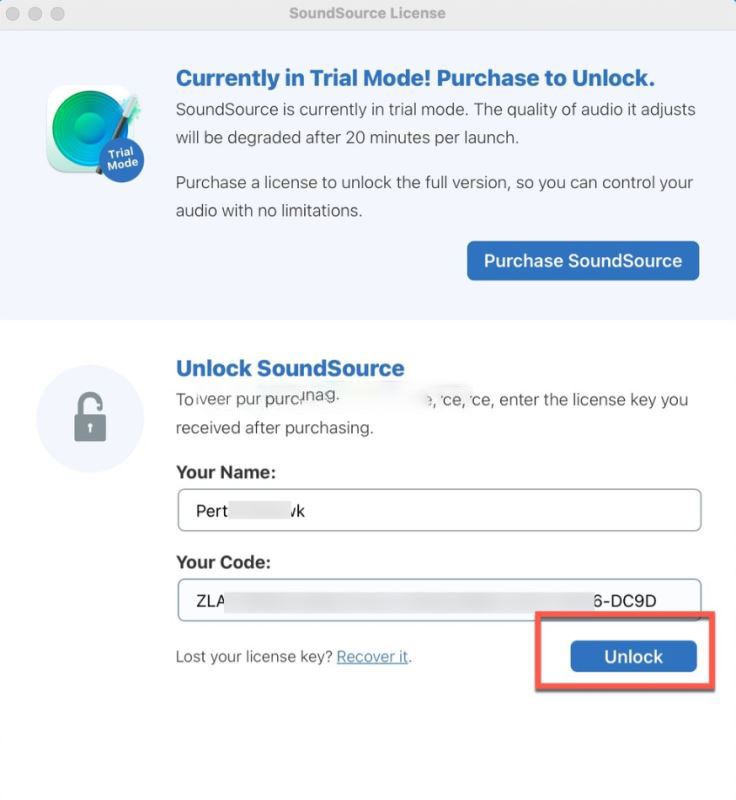Click the open padlock icon

click(x=90, y=417)
